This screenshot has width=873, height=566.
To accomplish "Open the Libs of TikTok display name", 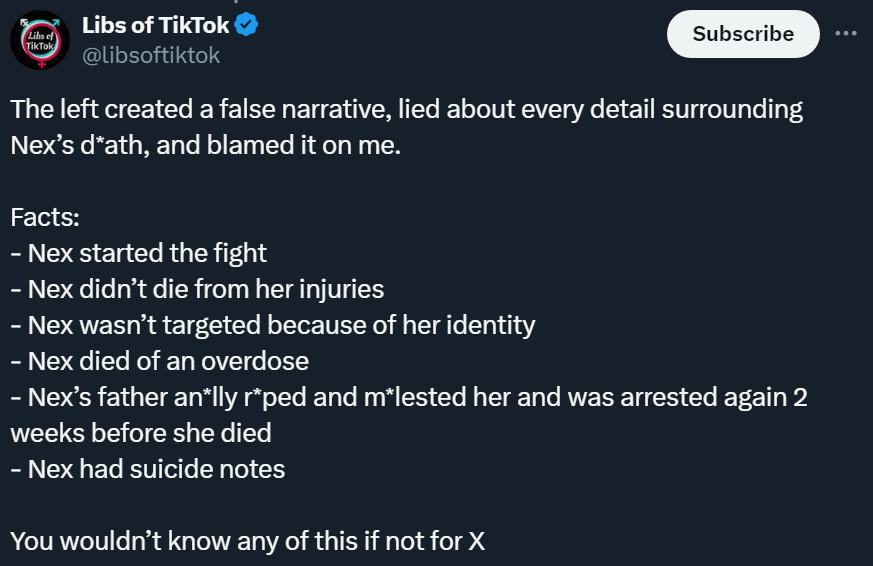I will click(155, 25).
